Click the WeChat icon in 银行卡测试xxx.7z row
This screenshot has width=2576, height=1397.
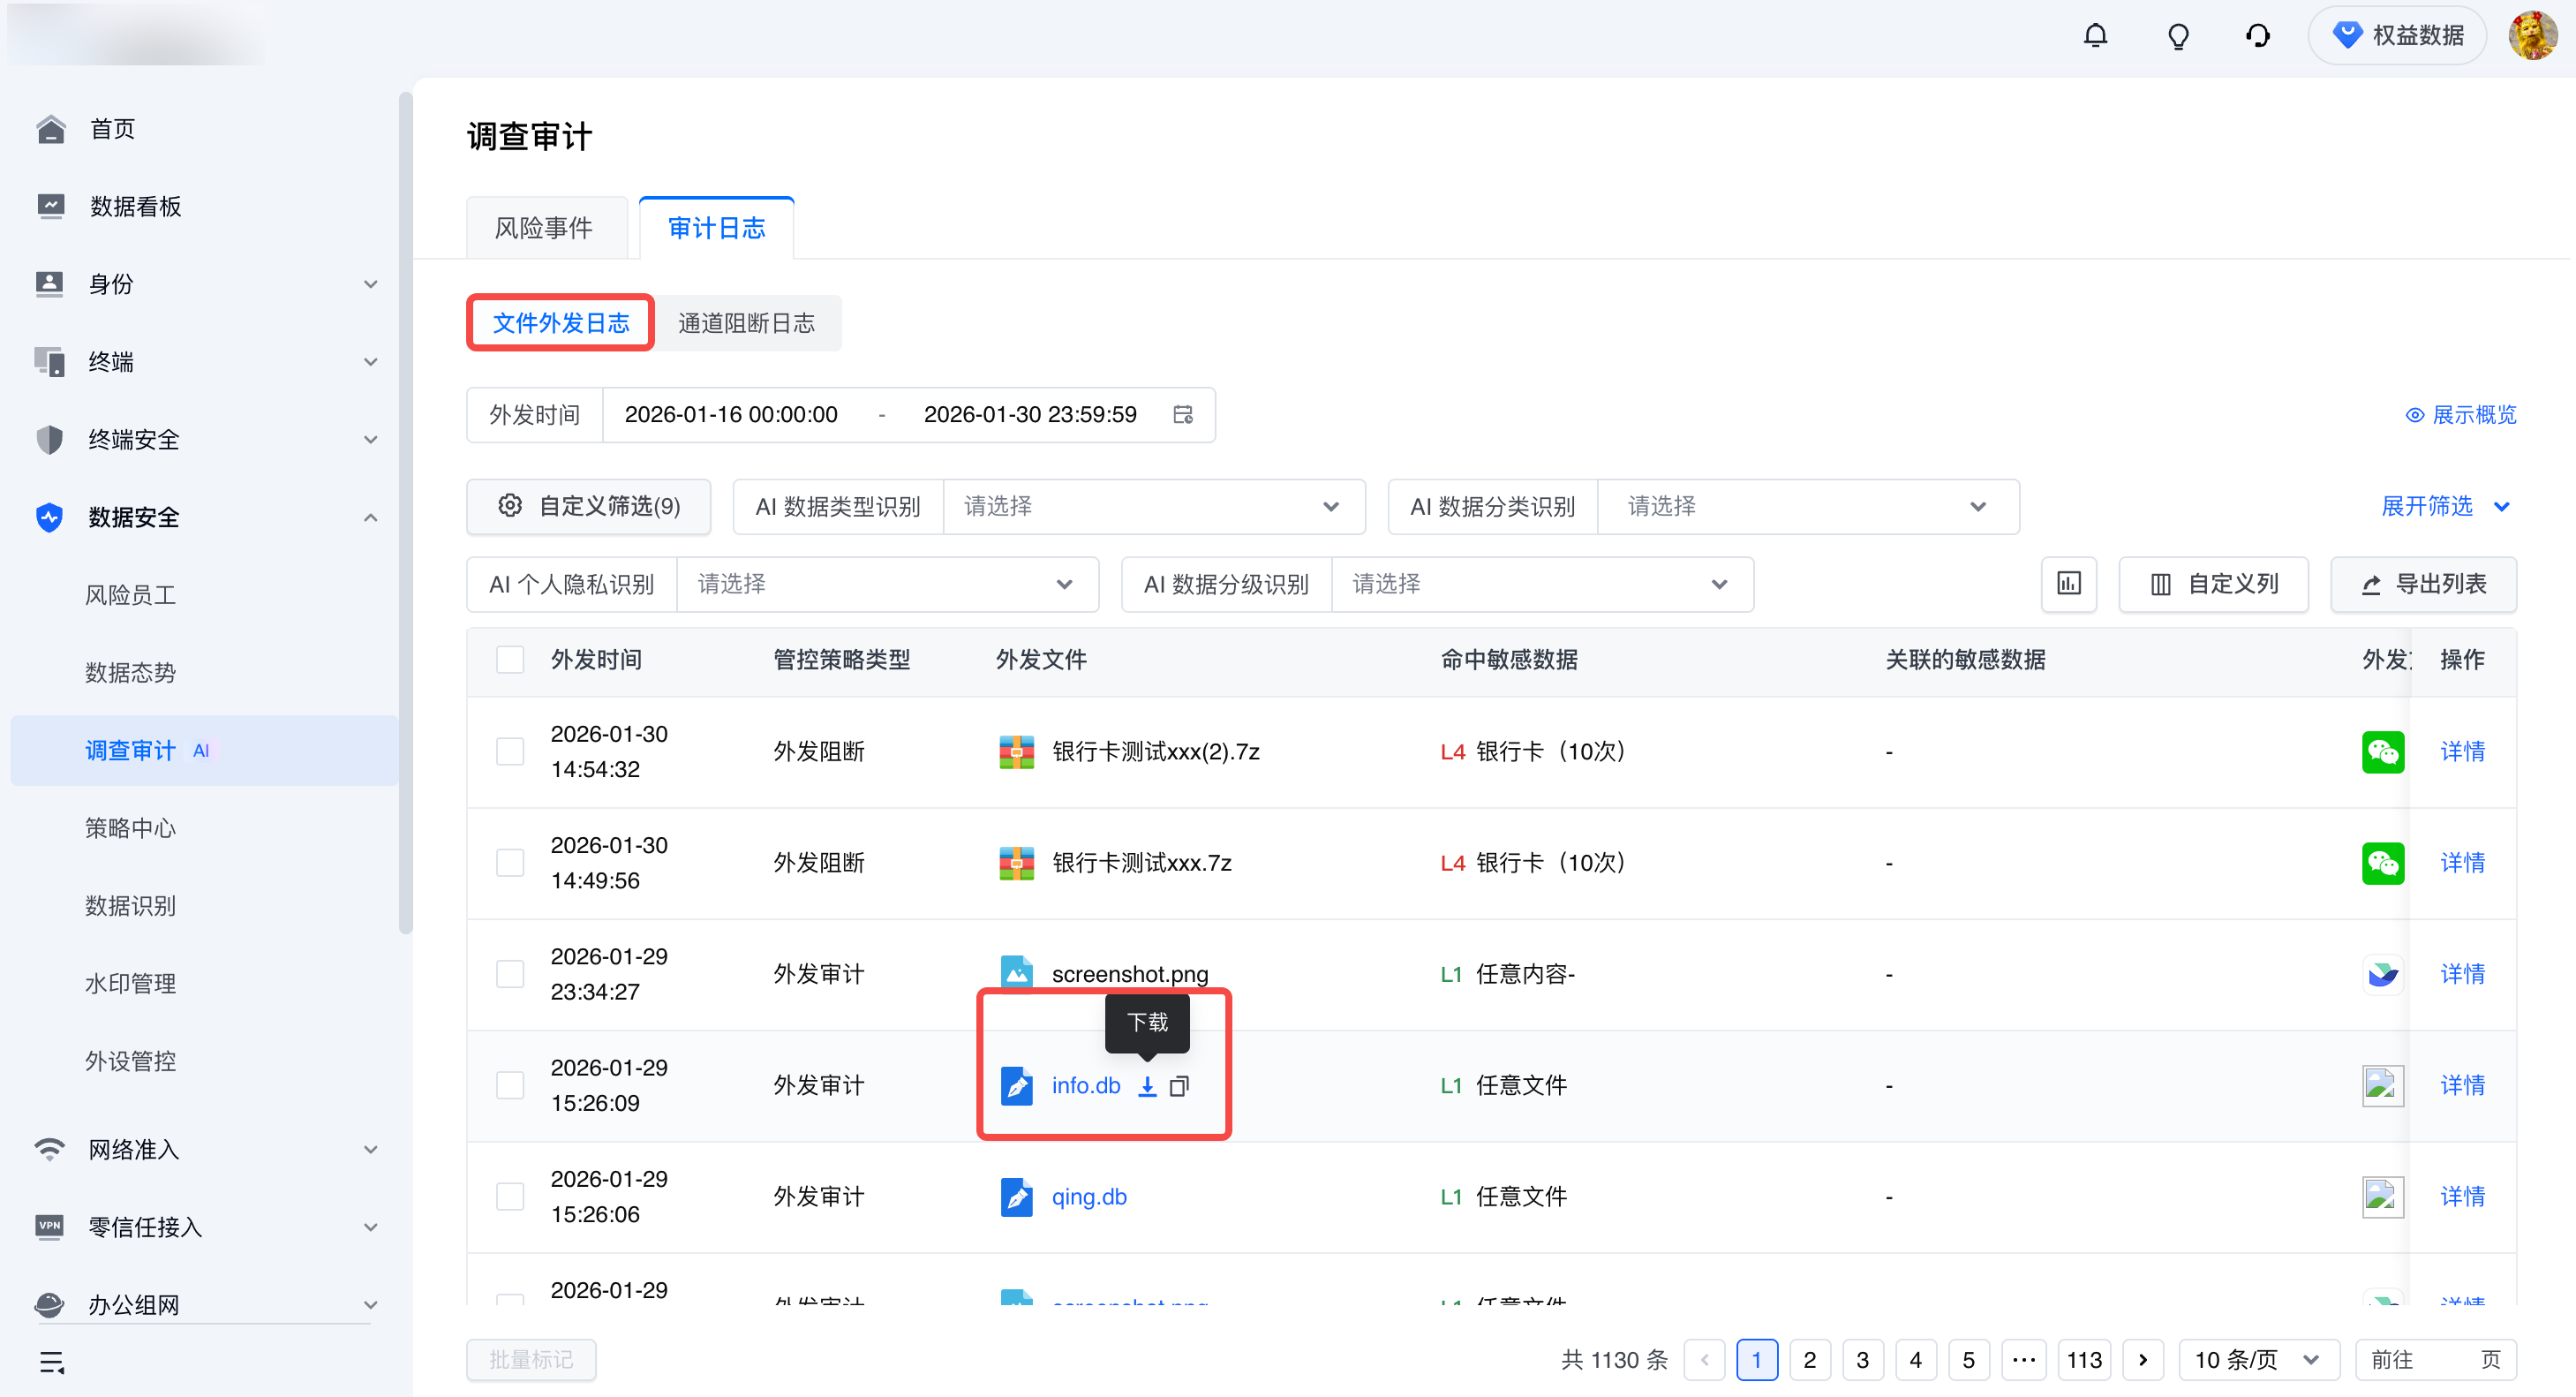point(2382,862)
